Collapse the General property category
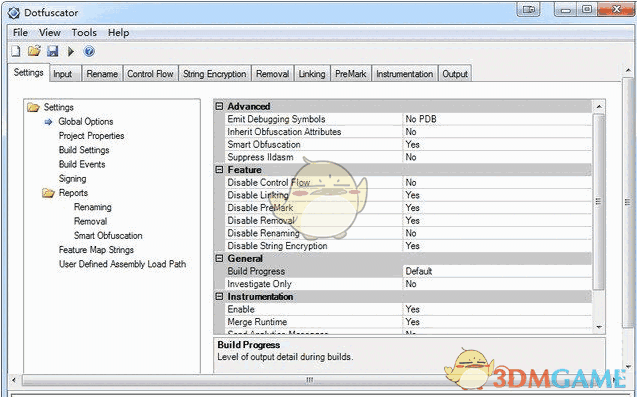Viewport: 637px width, 397px height. click(x=219, y=258)
